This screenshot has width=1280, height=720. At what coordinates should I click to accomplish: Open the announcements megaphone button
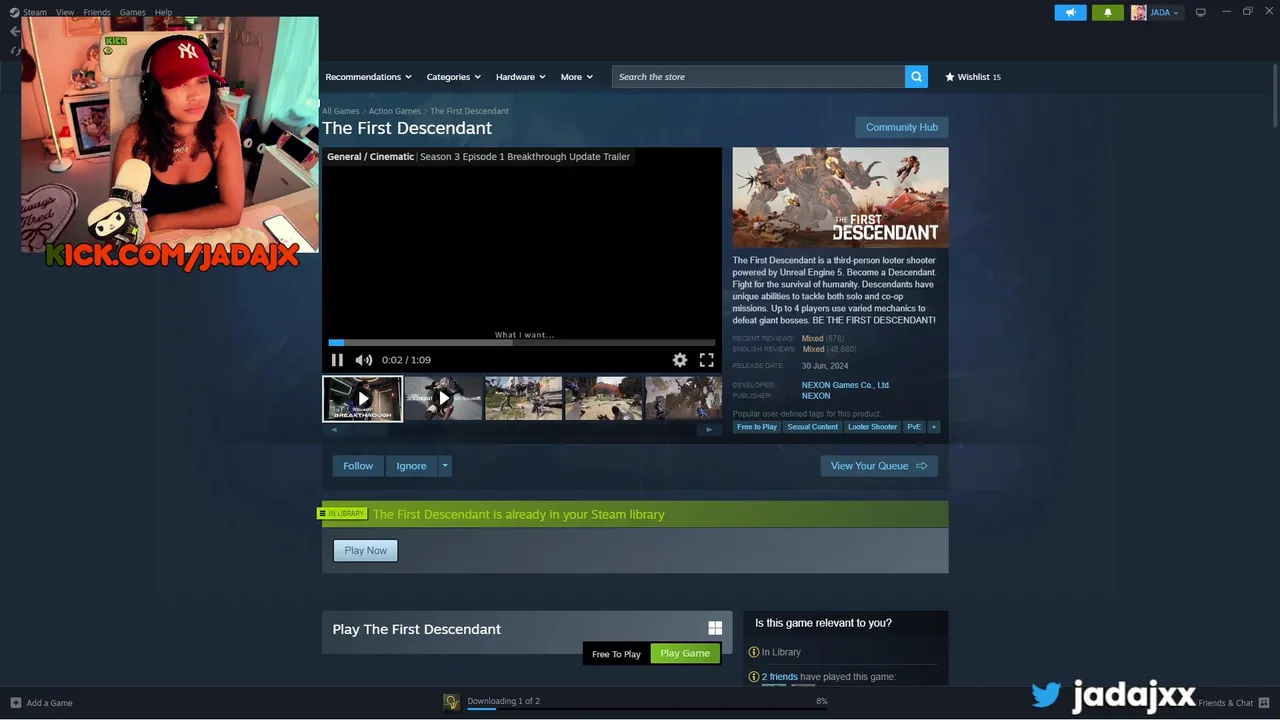click(x=1070, y=13)
